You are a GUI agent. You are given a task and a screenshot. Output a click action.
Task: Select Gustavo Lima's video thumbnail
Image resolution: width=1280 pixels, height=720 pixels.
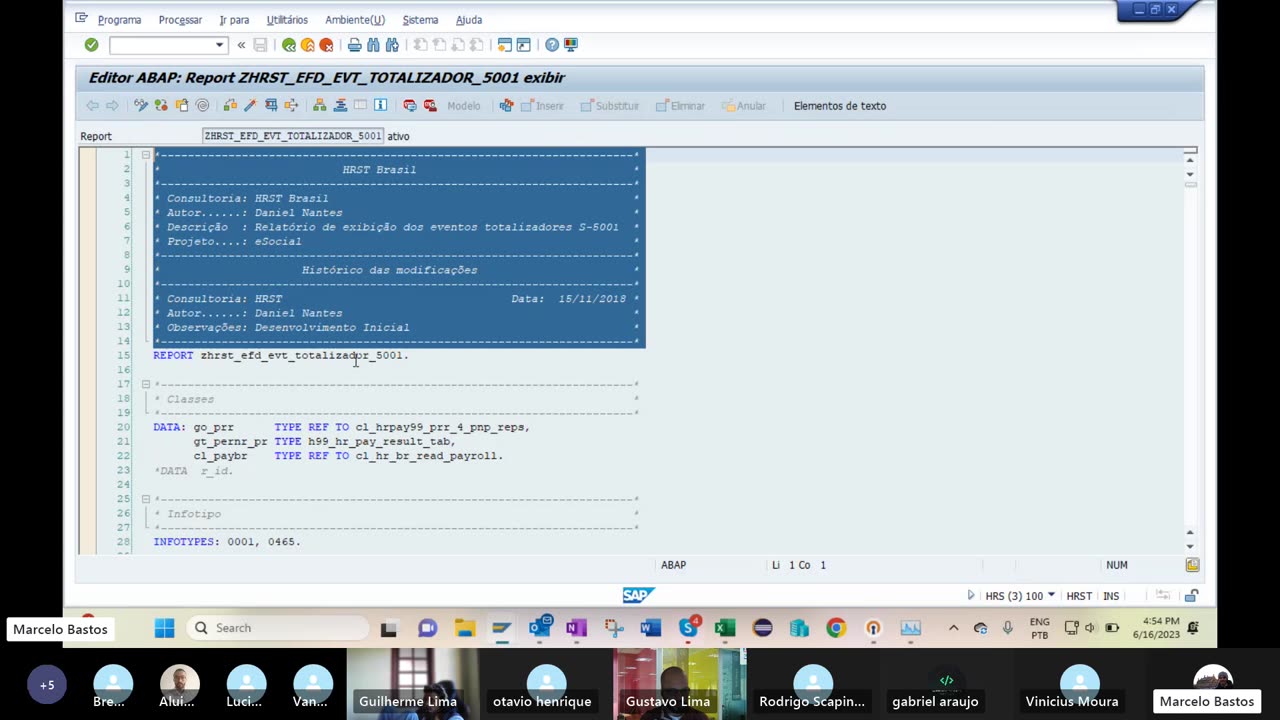[679, 684]
